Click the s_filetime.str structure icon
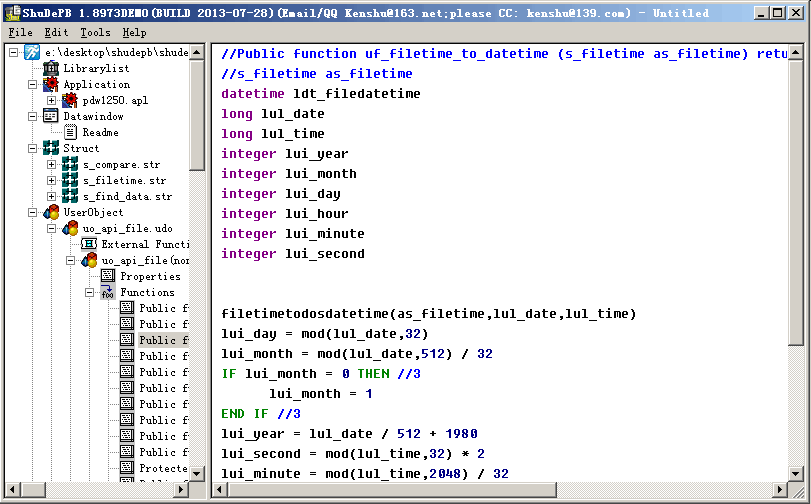 [x=70, y=181]
